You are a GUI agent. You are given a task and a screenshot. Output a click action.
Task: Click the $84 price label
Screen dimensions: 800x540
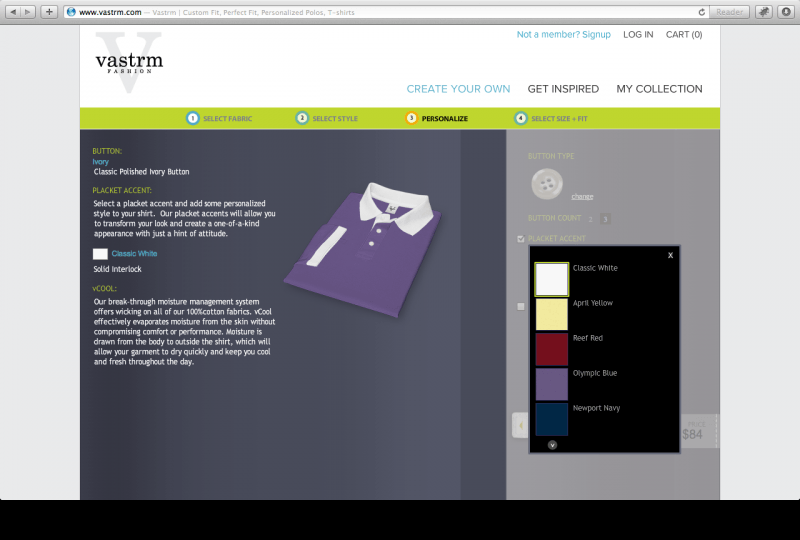[692, 434]
